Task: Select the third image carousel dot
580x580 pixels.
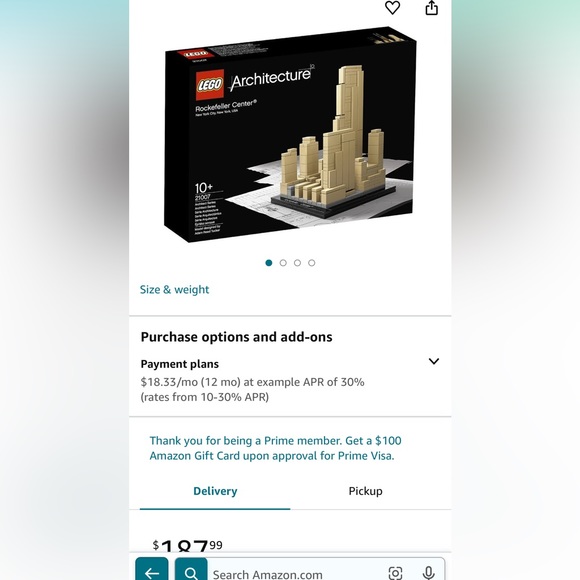Action: tap(297, 263)
